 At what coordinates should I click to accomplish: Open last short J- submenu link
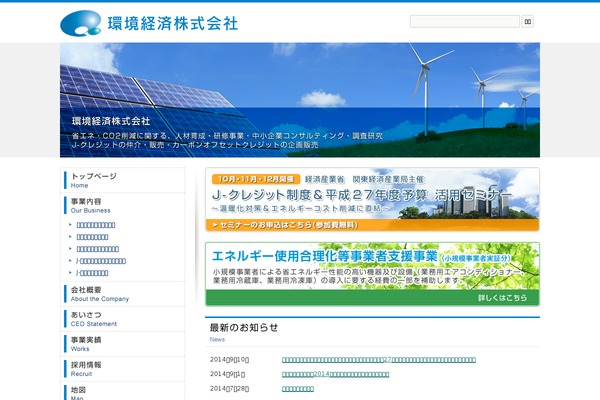click(x=92, y=273)
